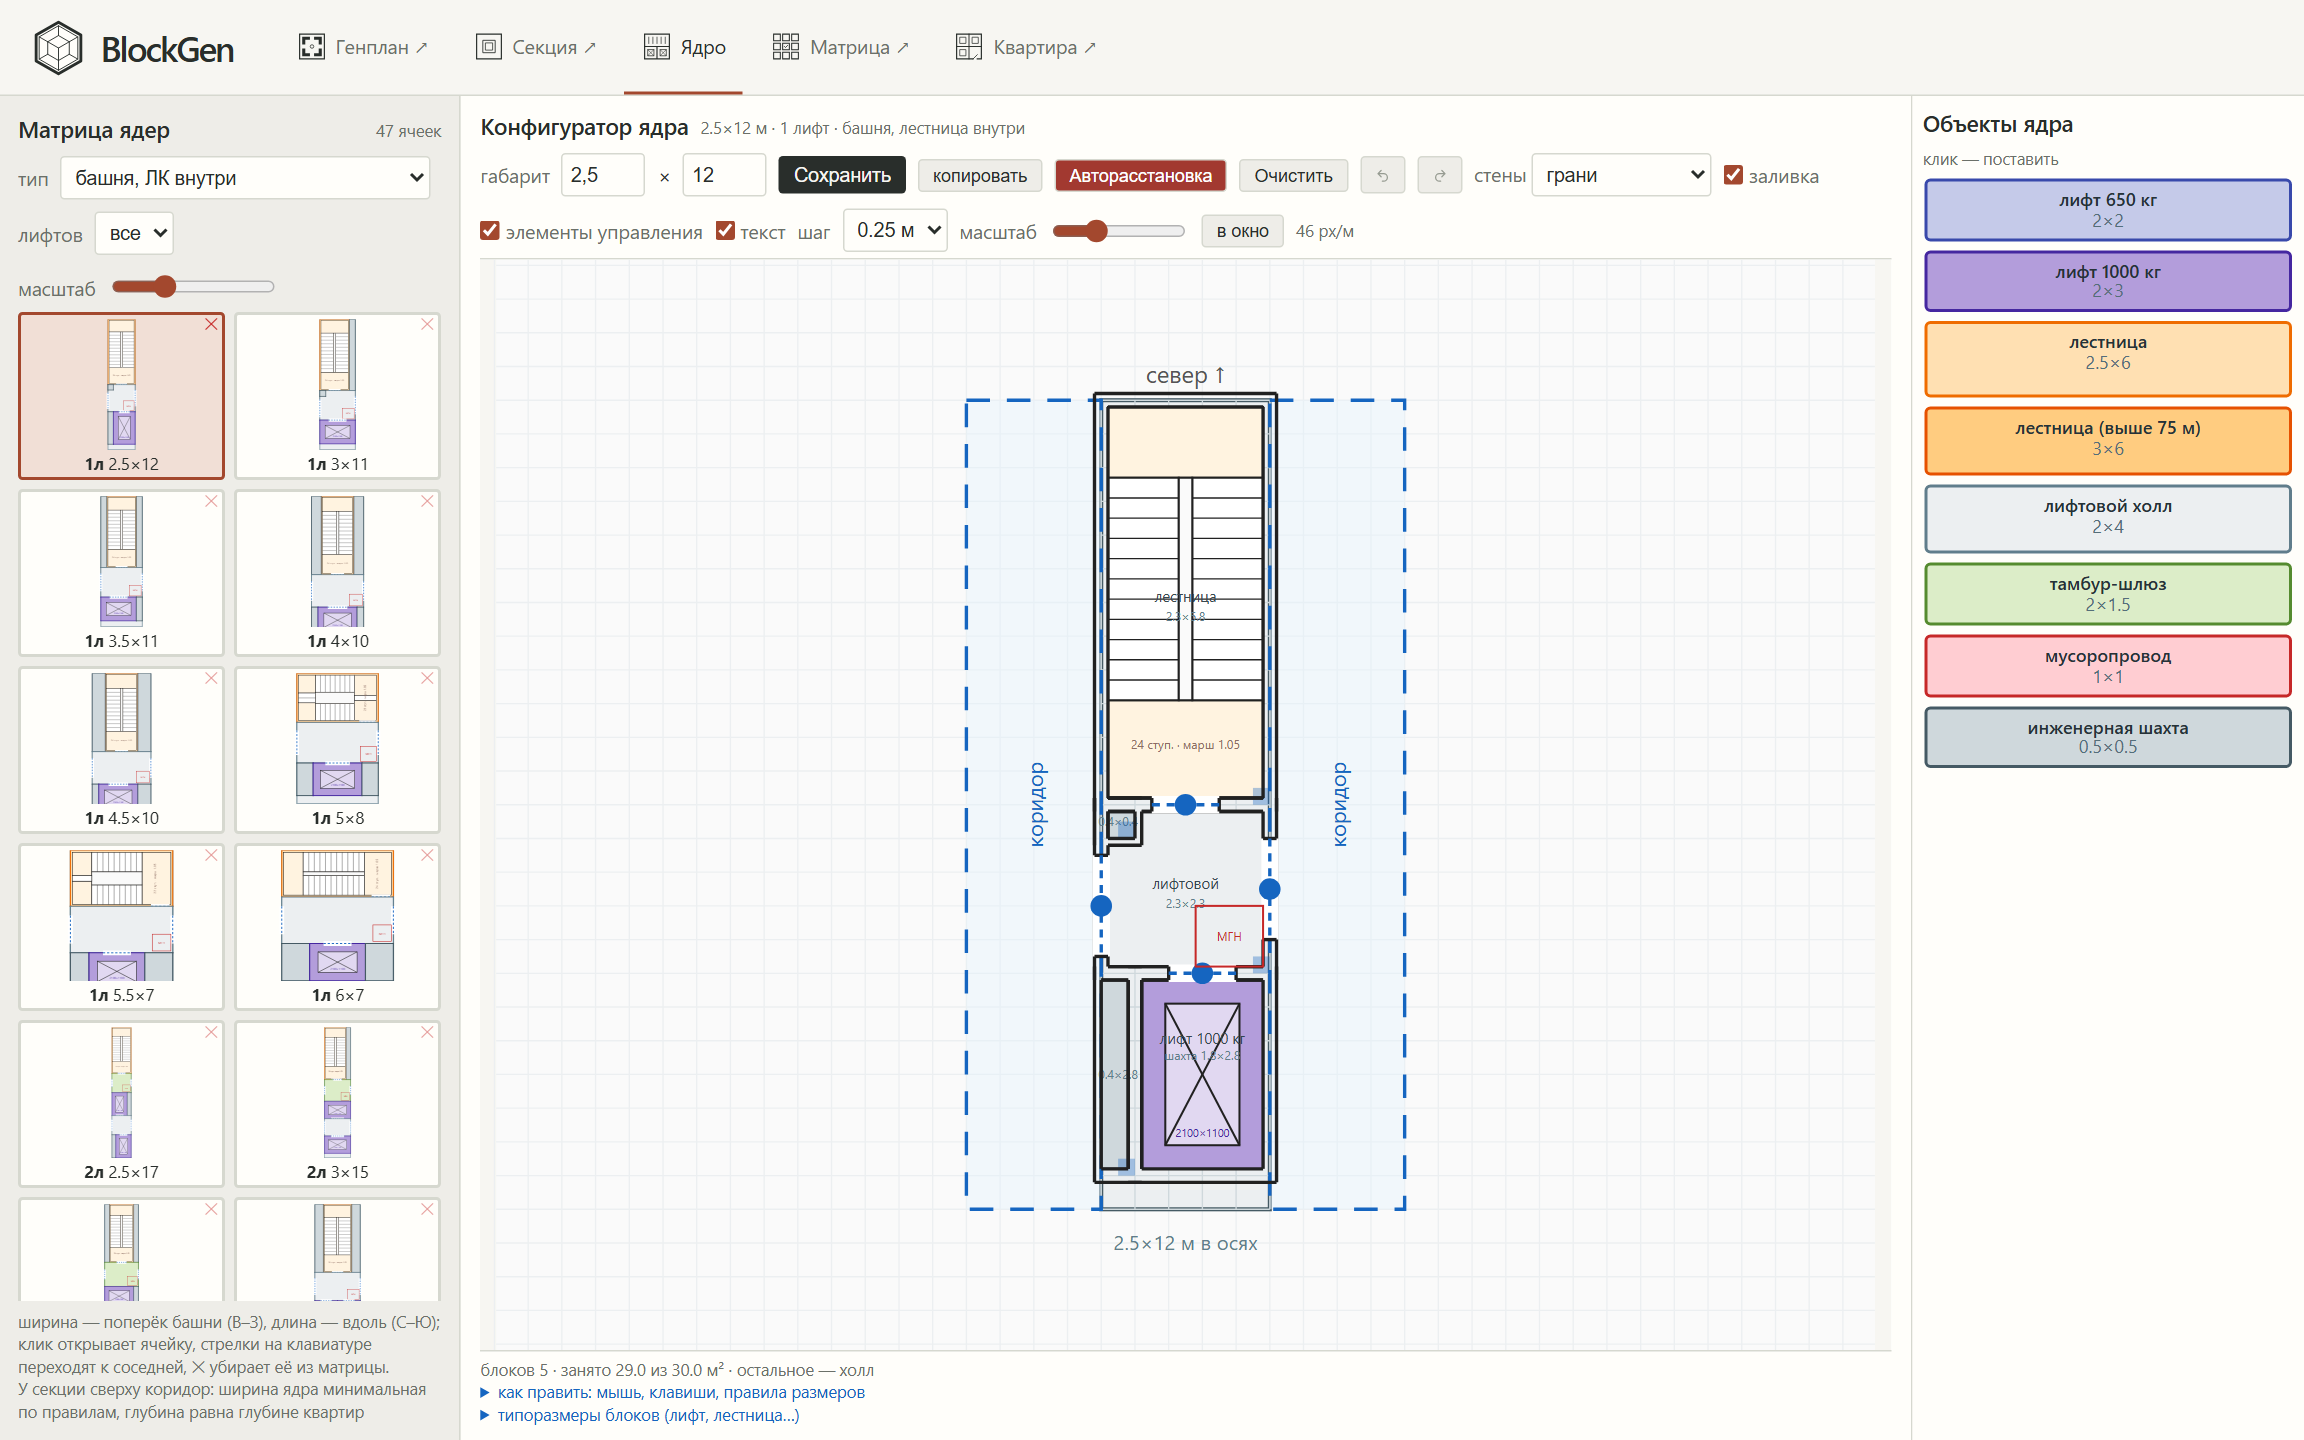
Task: Open the лифтов filter dropdown
Action: coord(135,234)
